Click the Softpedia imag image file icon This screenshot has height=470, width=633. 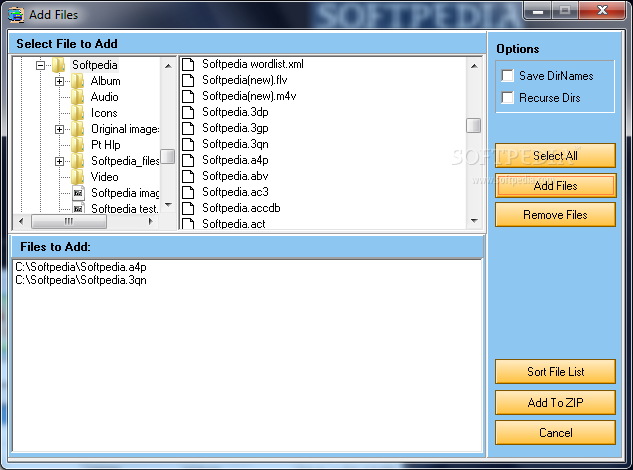[x=78, y=193]
